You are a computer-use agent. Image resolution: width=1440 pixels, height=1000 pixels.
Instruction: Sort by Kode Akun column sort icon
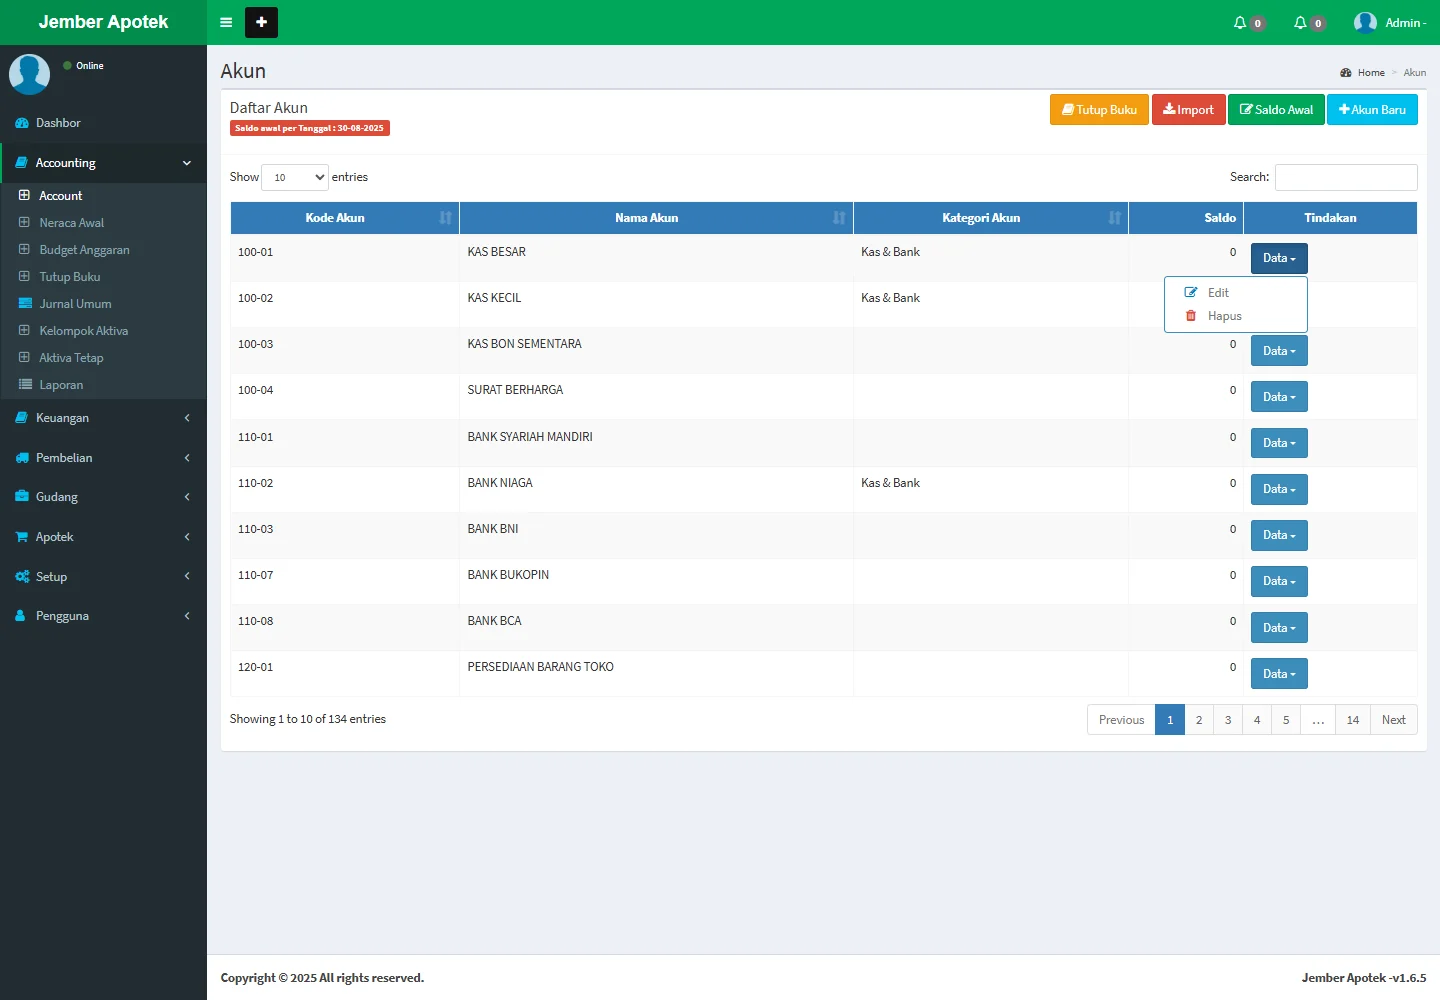[x=445, y=218]
